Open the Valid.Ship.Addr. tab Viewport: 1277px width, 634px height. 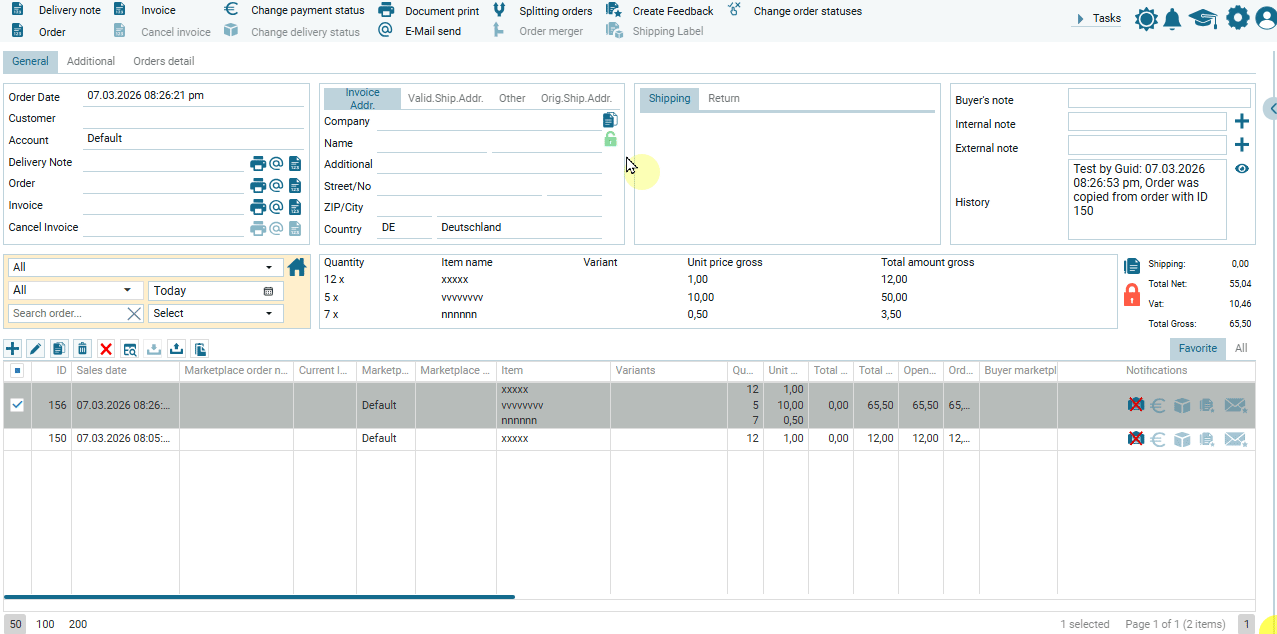coord(445,99)
